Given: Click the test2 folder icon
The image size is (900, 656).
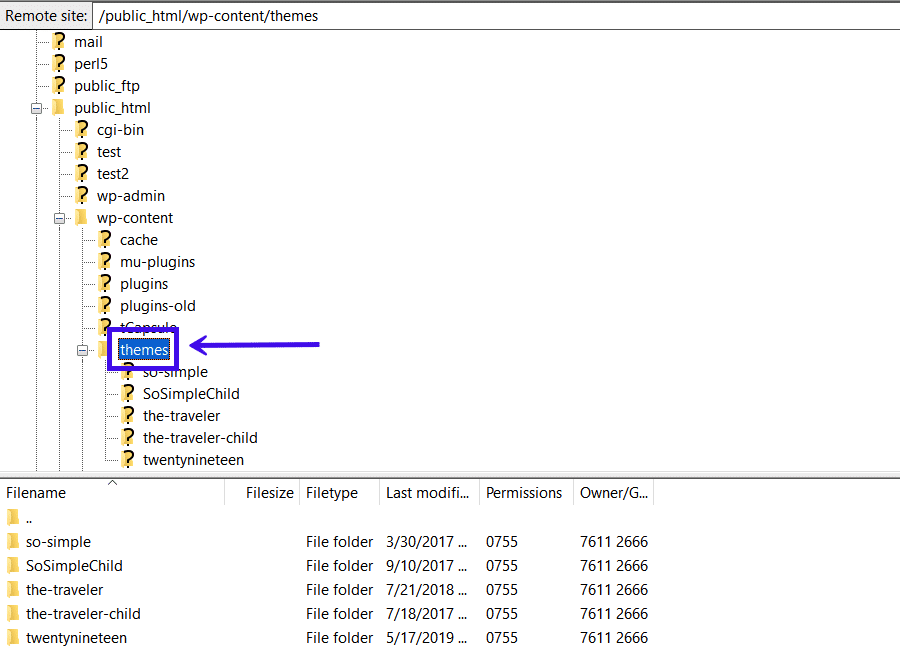Looking at the screenshot, I should [x=80, y=173].
